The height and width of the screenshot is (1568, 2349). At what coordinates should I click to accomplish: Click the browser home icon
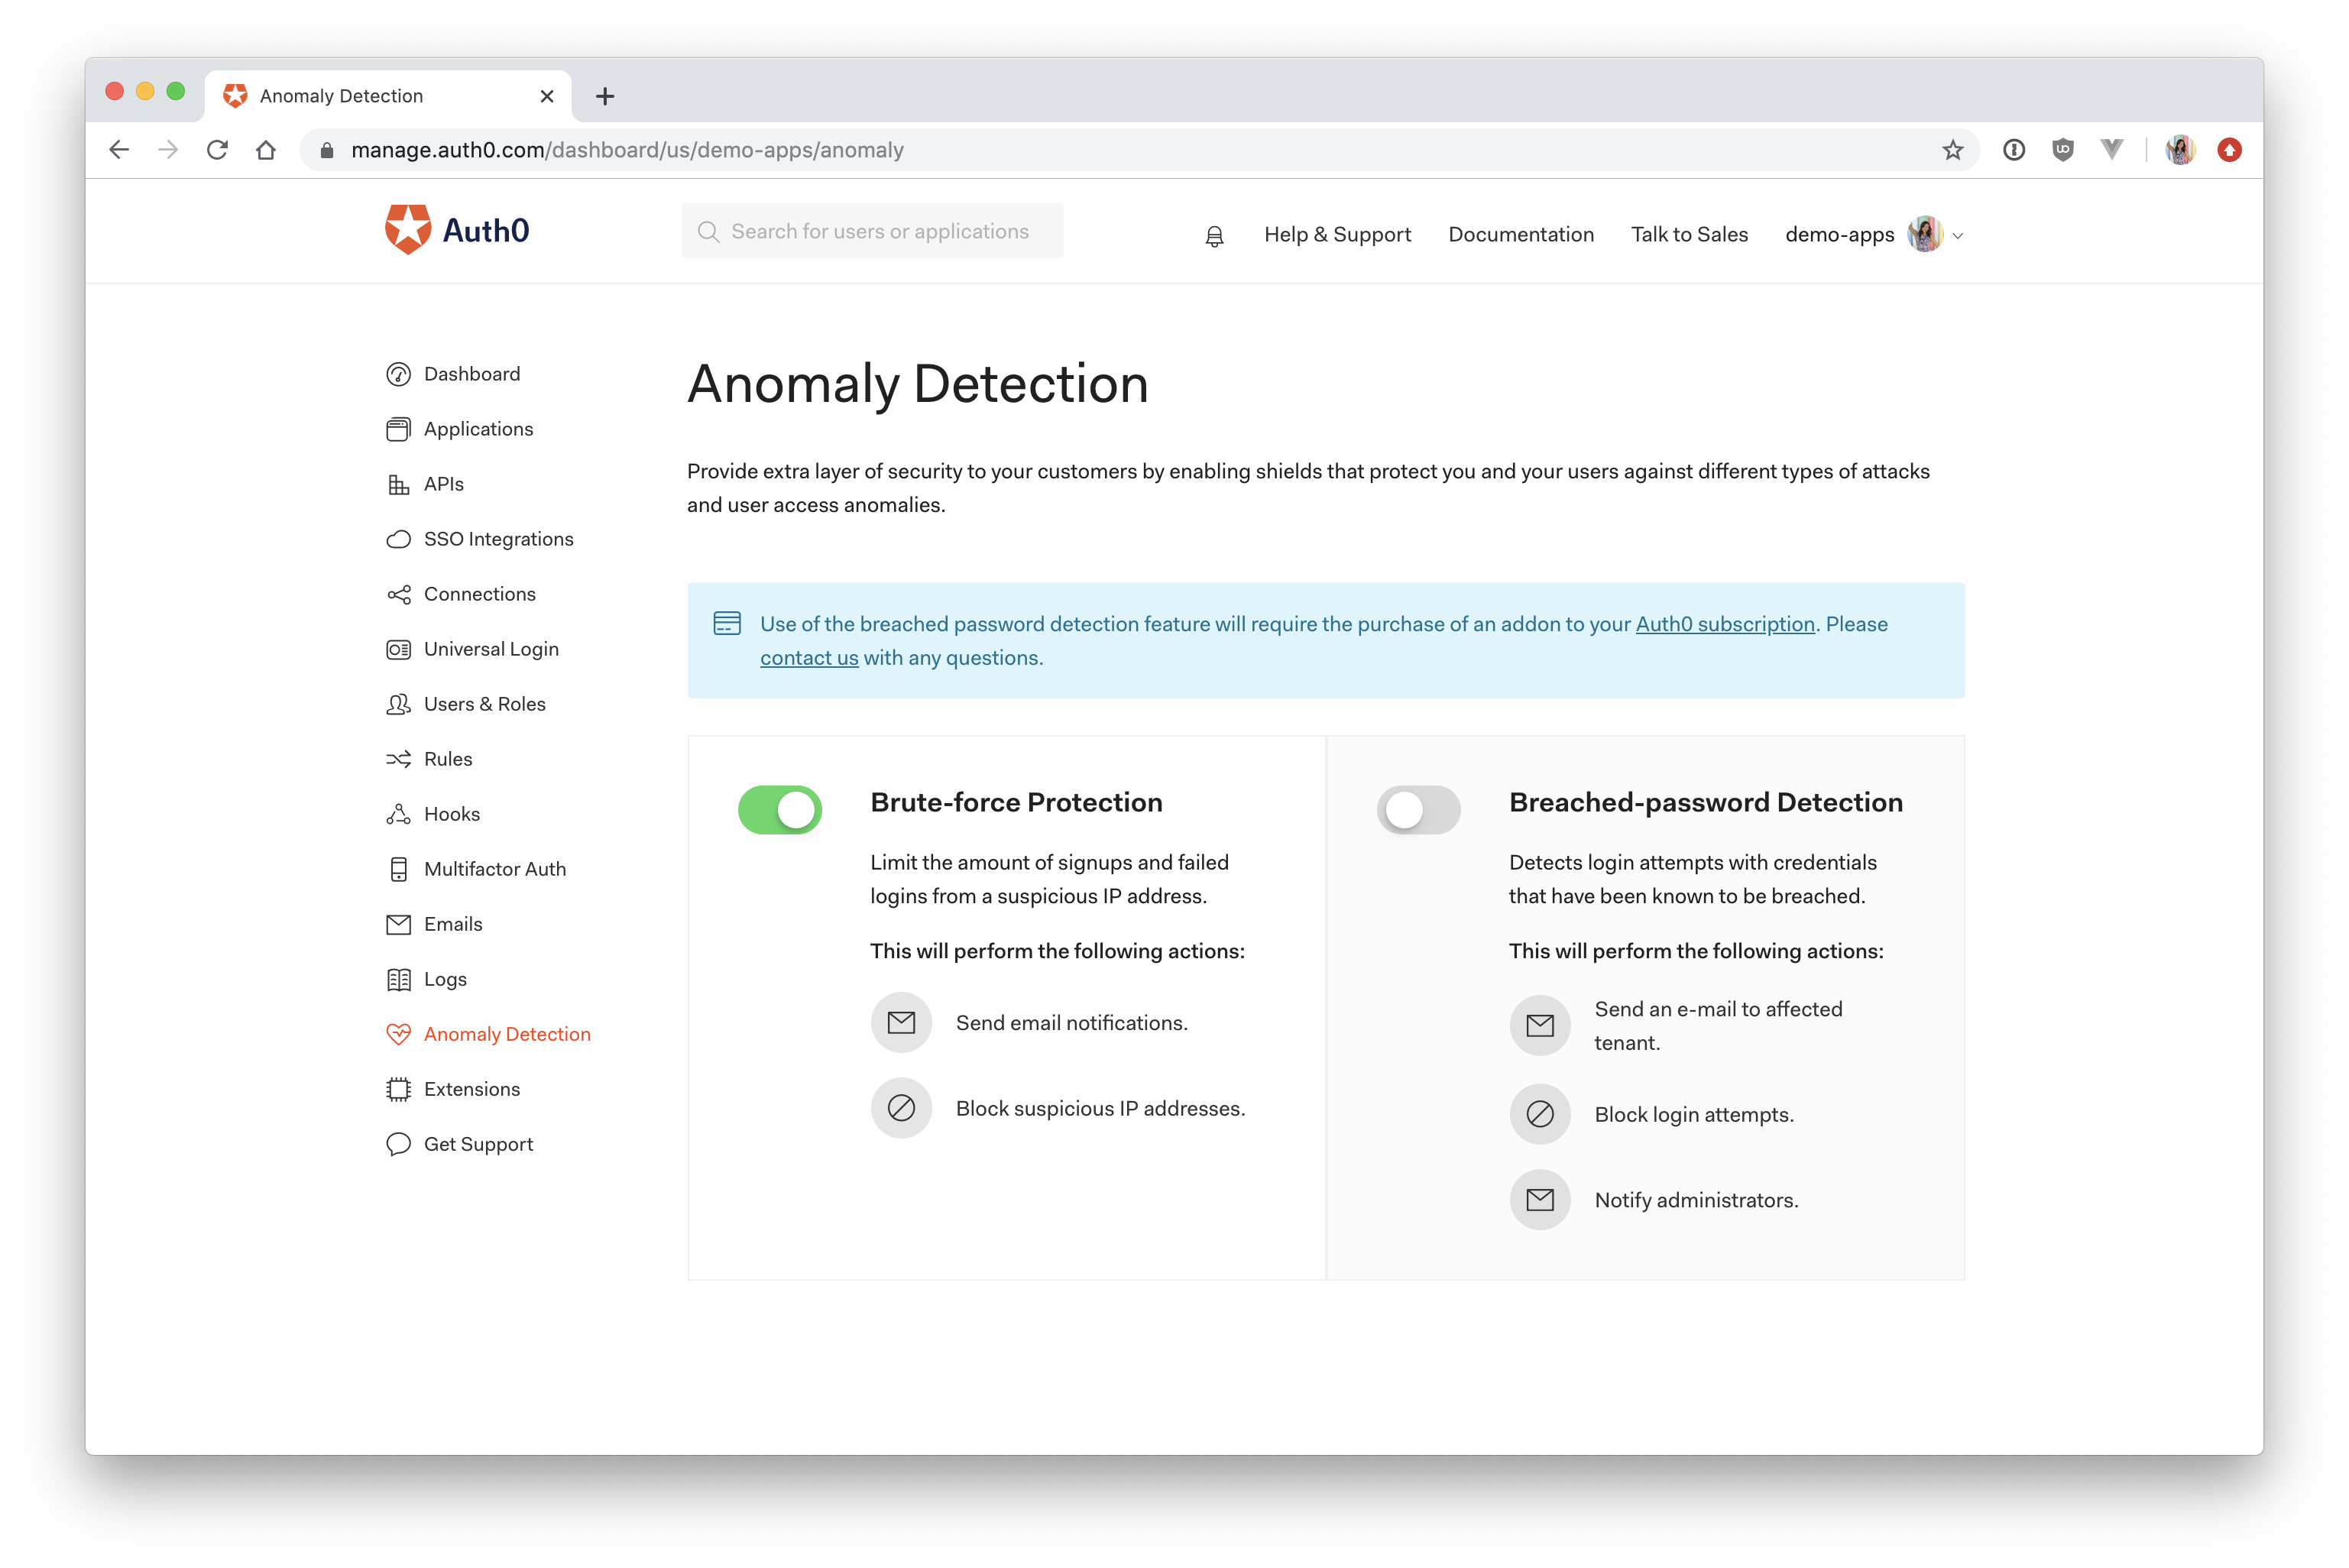tap(266, 150)
